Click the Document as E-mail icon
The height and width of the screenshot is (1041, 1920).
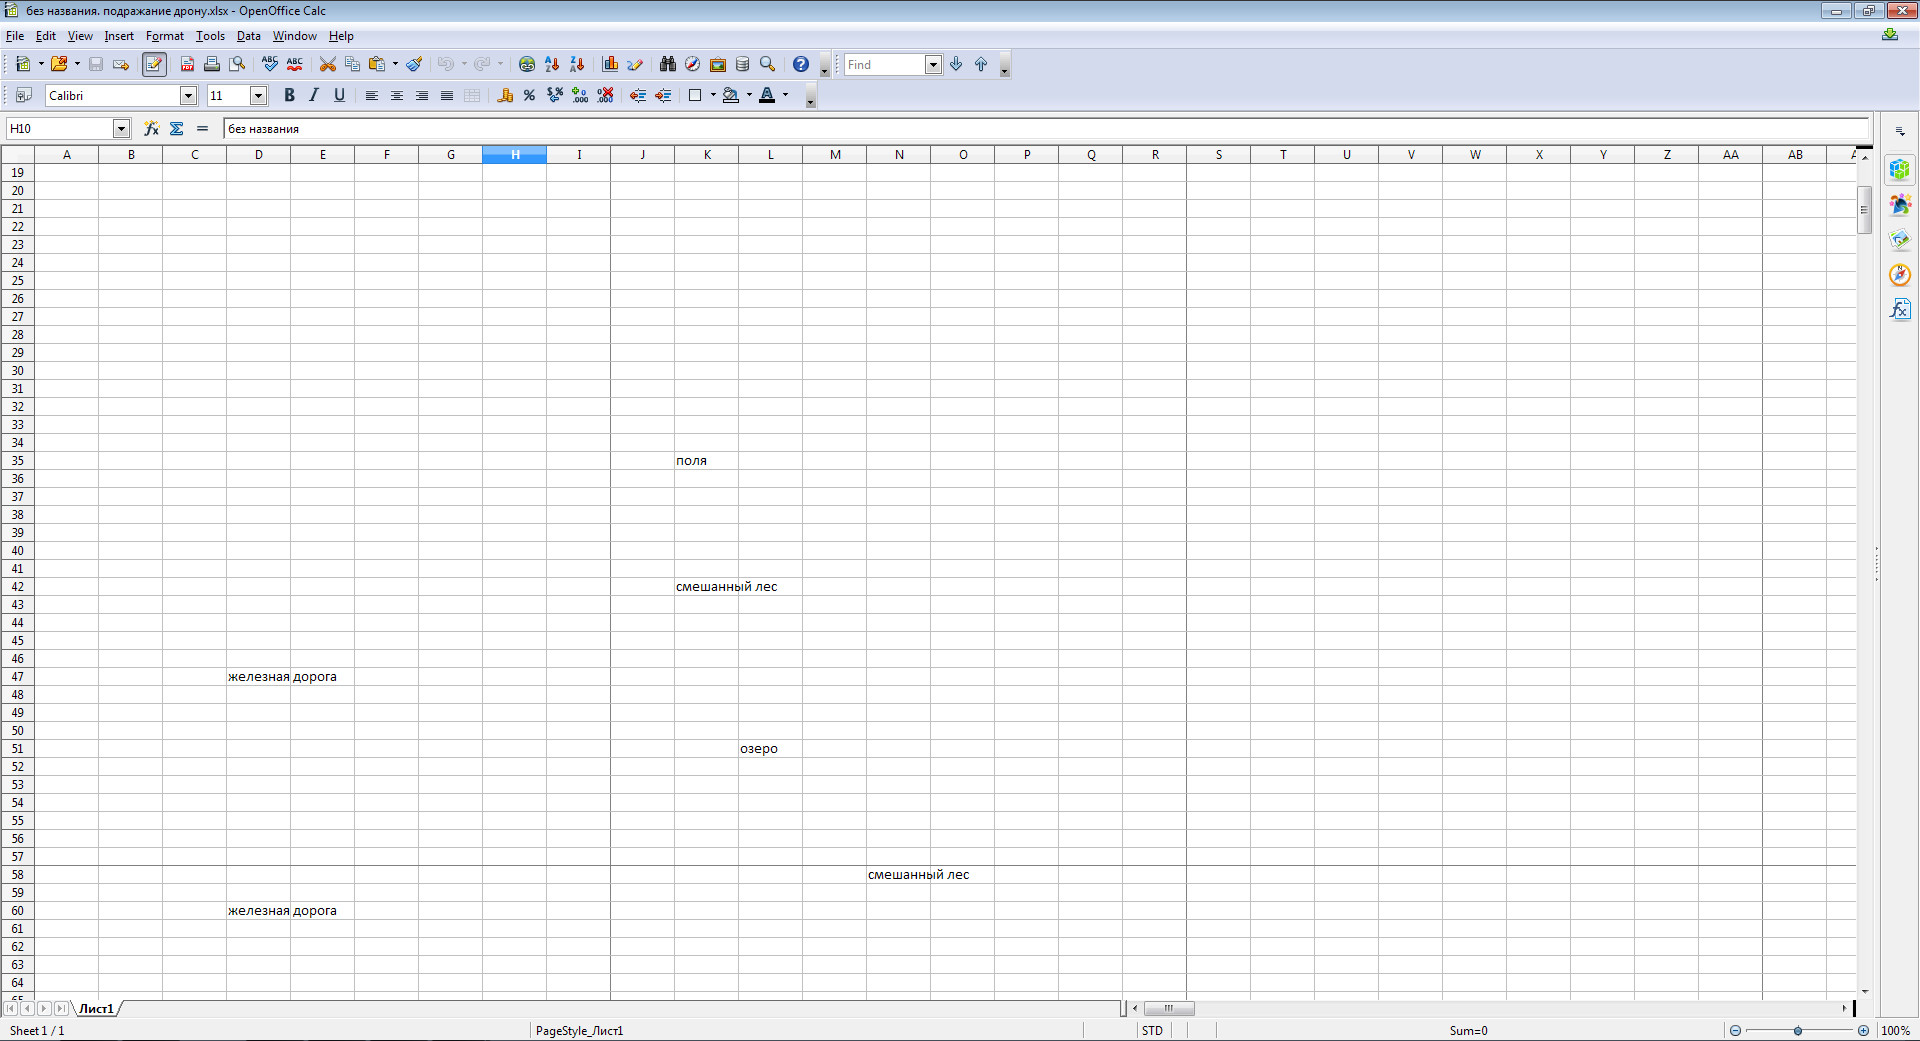[121, 64]
